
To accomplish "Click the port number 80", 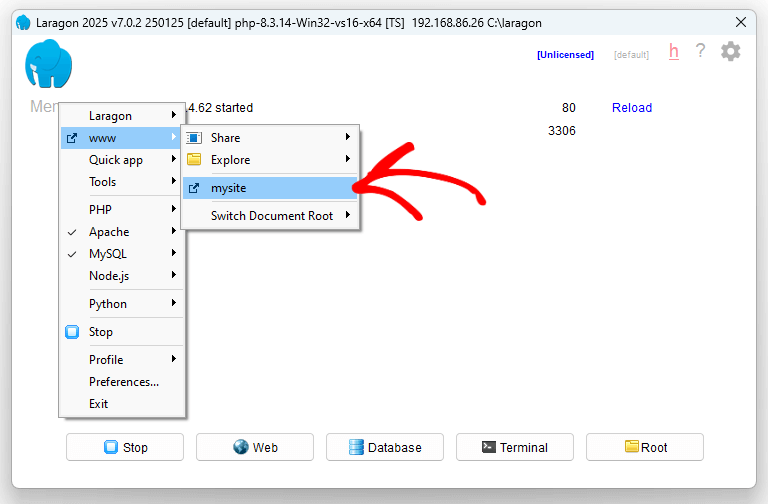I will (569, 108).
